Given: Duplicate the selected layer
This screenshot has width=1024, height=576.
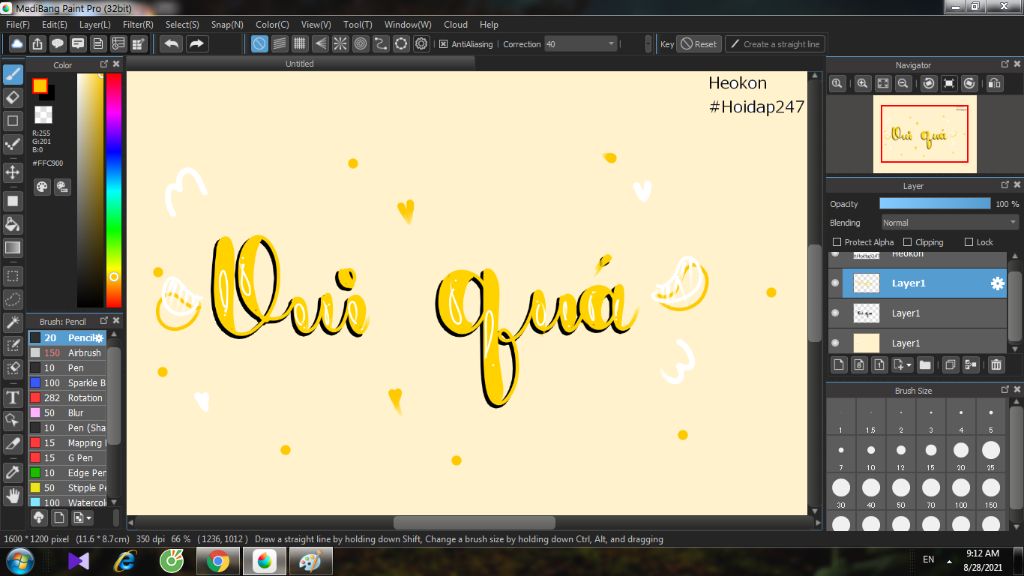Looking at the screenshot, I should [950, 365].
